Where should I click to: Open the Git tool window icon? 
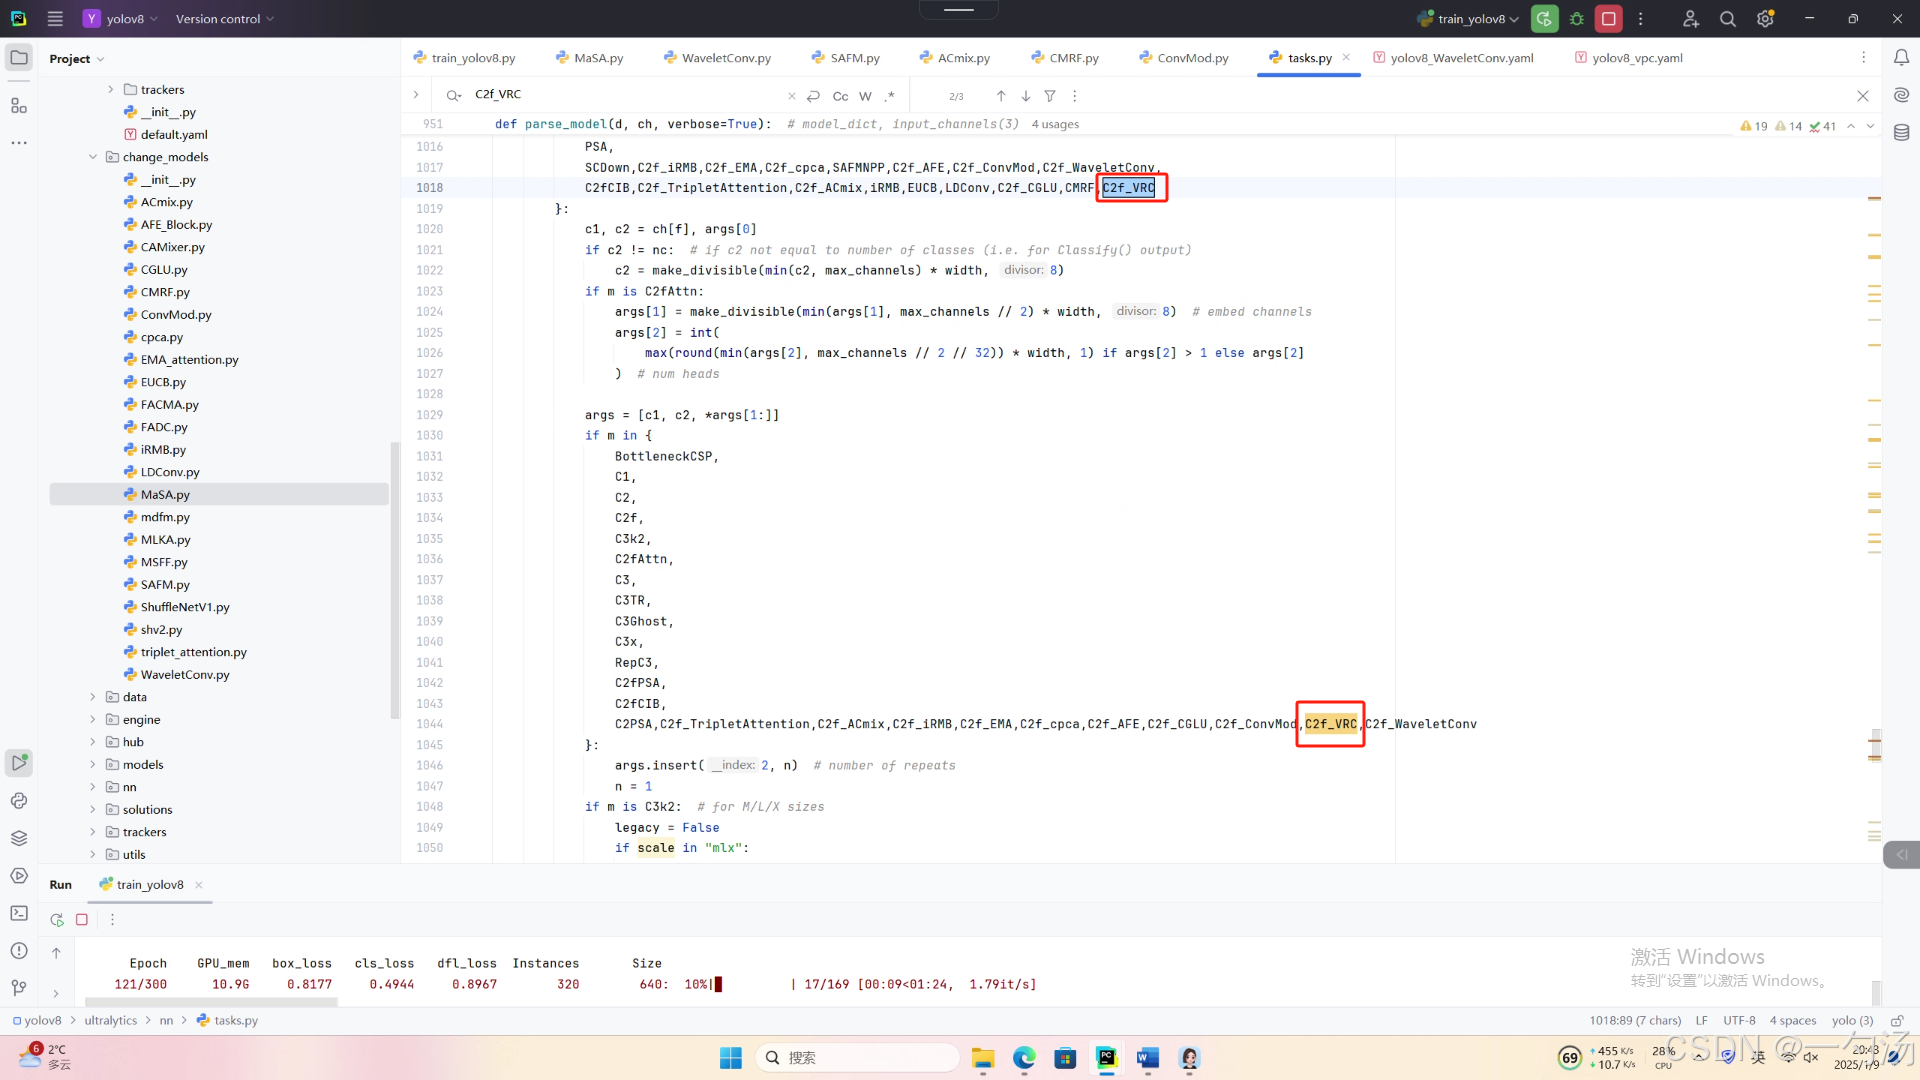click(x=19, y=988)
